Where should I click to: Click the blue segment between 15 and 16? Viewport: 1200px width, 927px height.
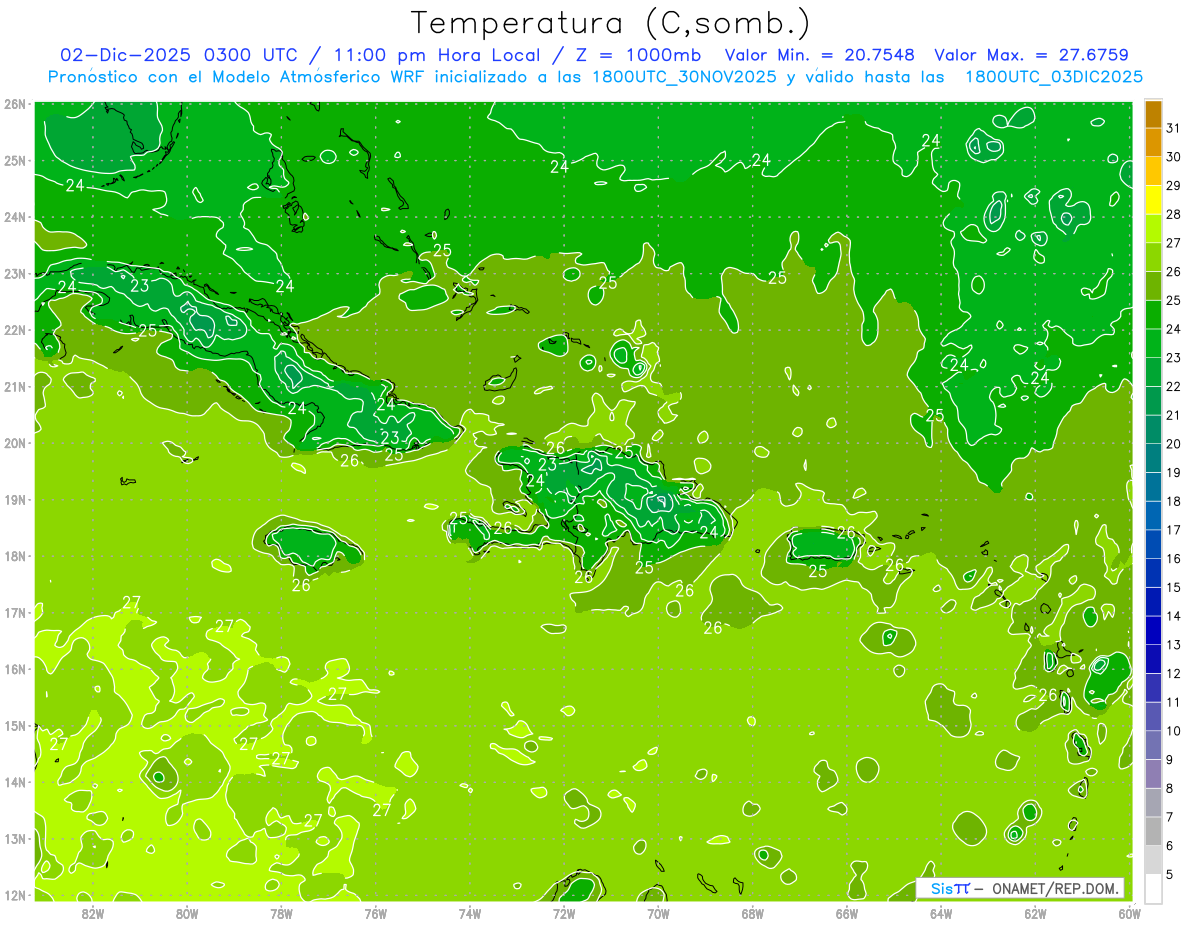[1153, 573]
